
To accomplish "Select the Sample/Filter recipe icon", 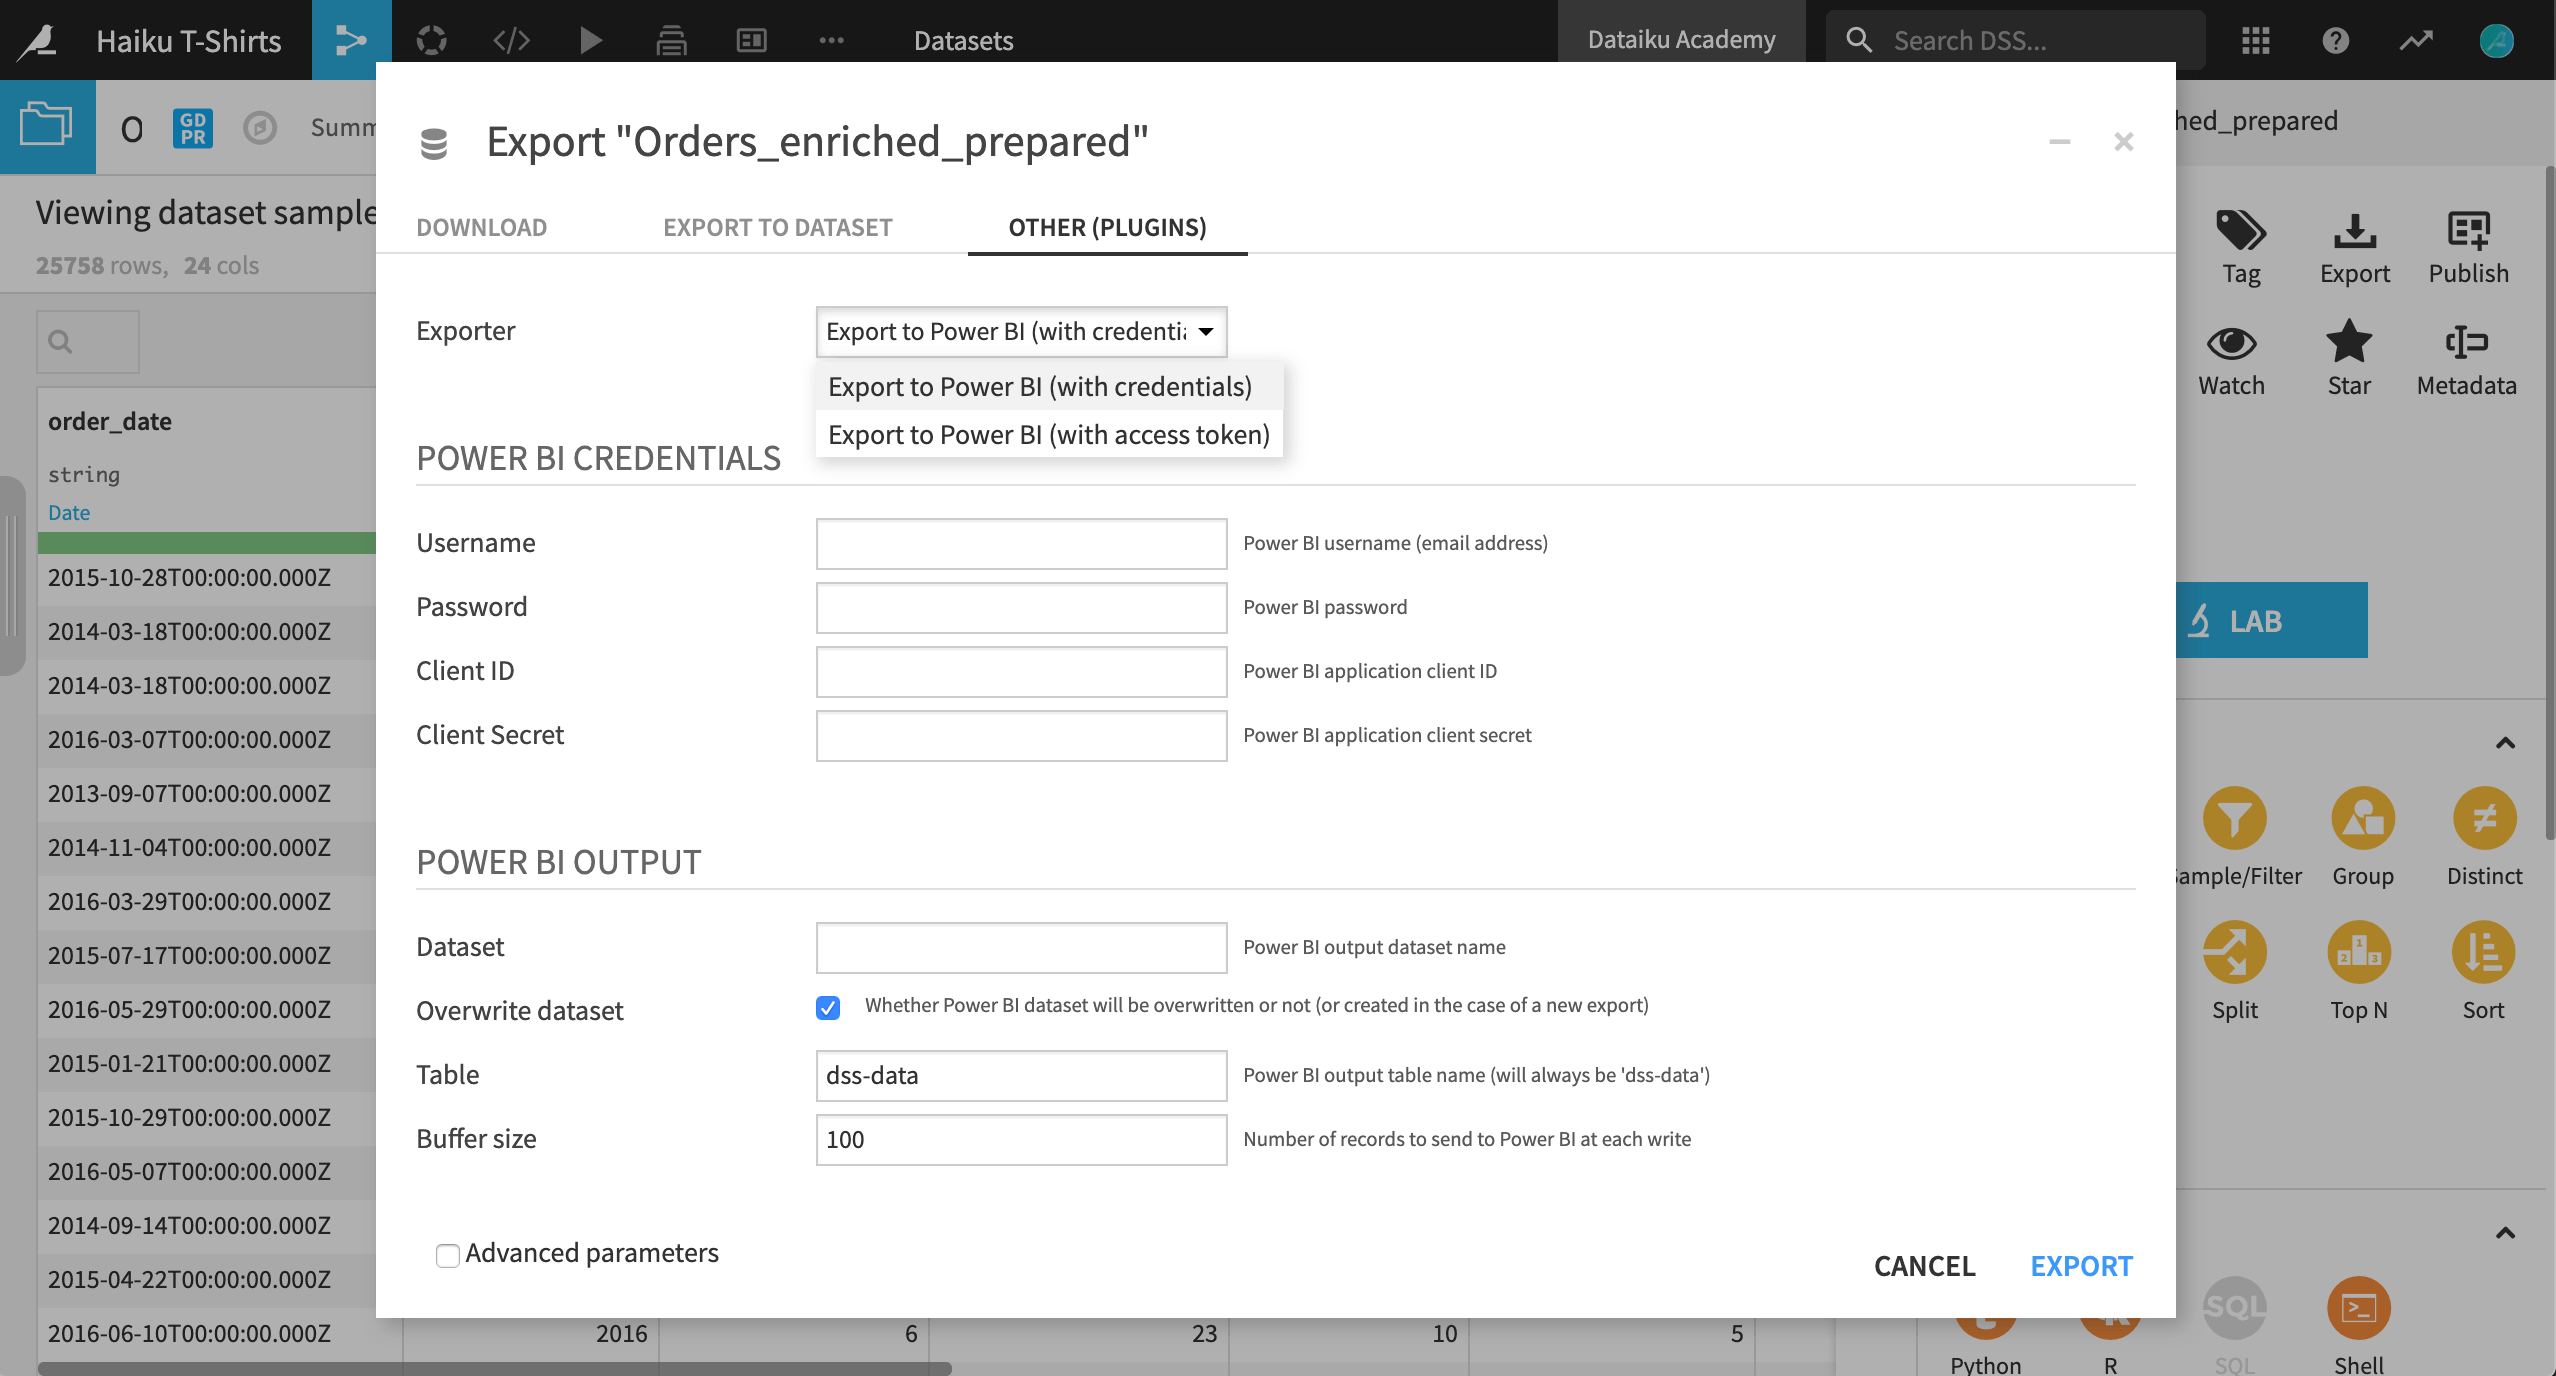I will click(2234, 820).
